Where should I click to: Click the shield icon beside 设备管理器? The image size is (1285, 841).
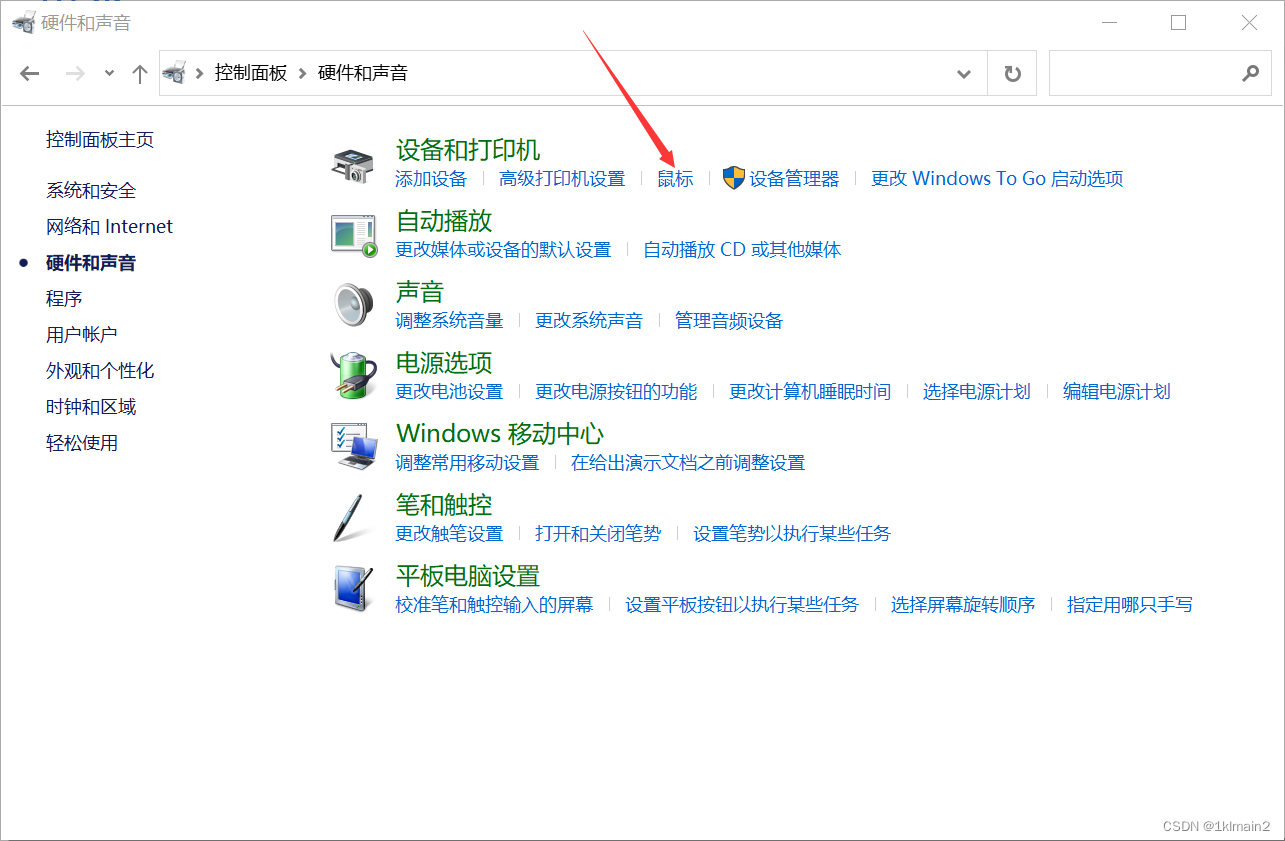point(734,179)
